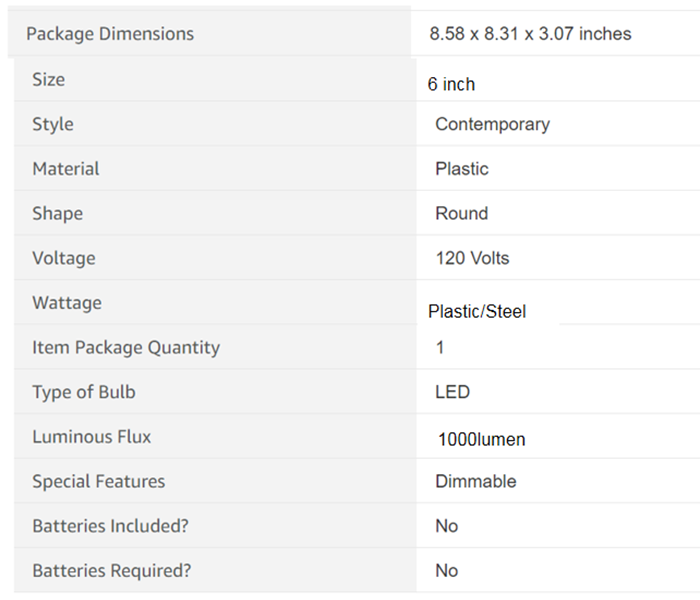Viewport: 700px width, 600px height.
Task: Click the Contemporary style value
Action: click(492, 125)
